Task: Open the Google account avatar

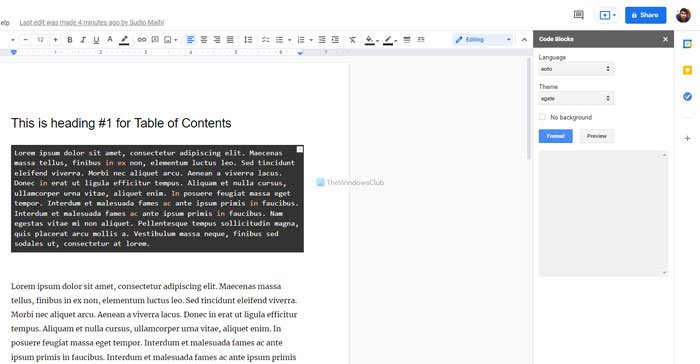Action: point(683,15)
